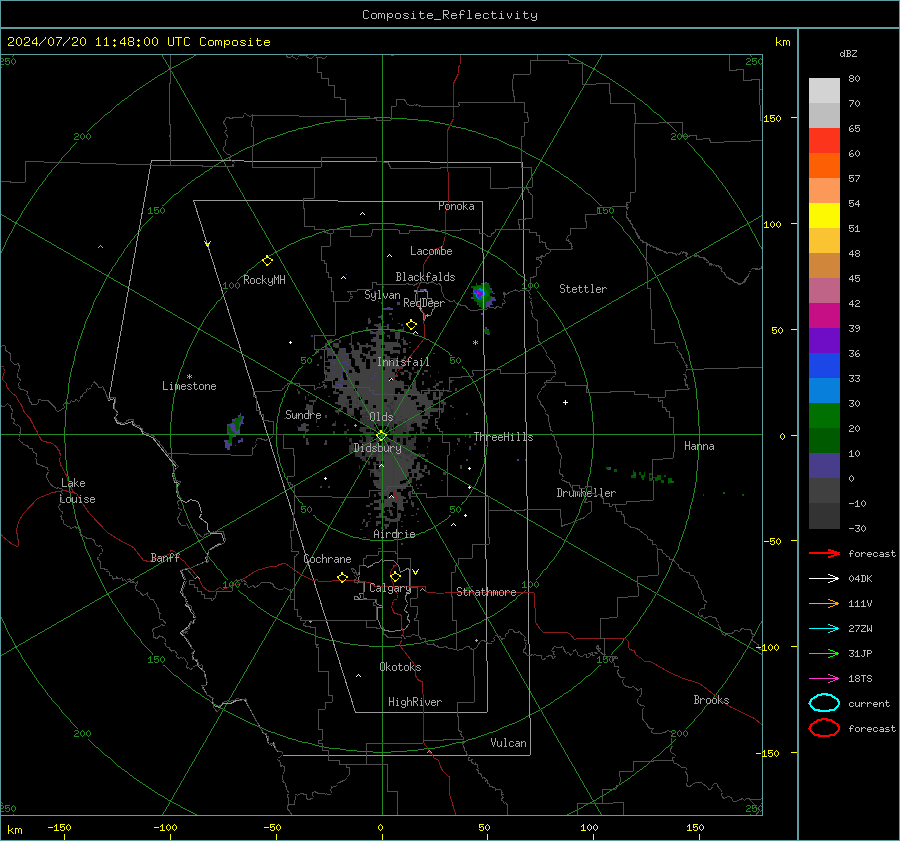Select the Stettler label
Screen dimensions: 900x841
point(583,289)
